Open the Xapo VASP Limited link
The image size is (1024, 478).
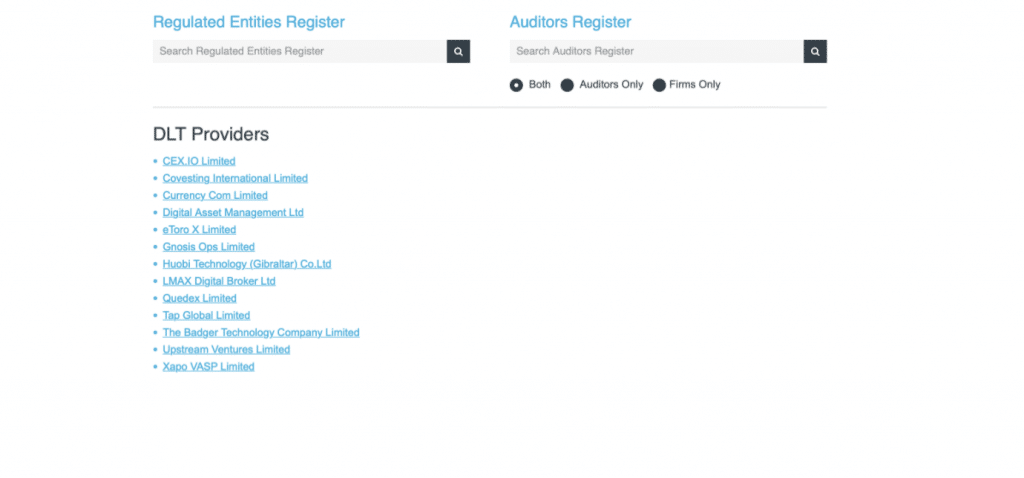tap(208, 367)
